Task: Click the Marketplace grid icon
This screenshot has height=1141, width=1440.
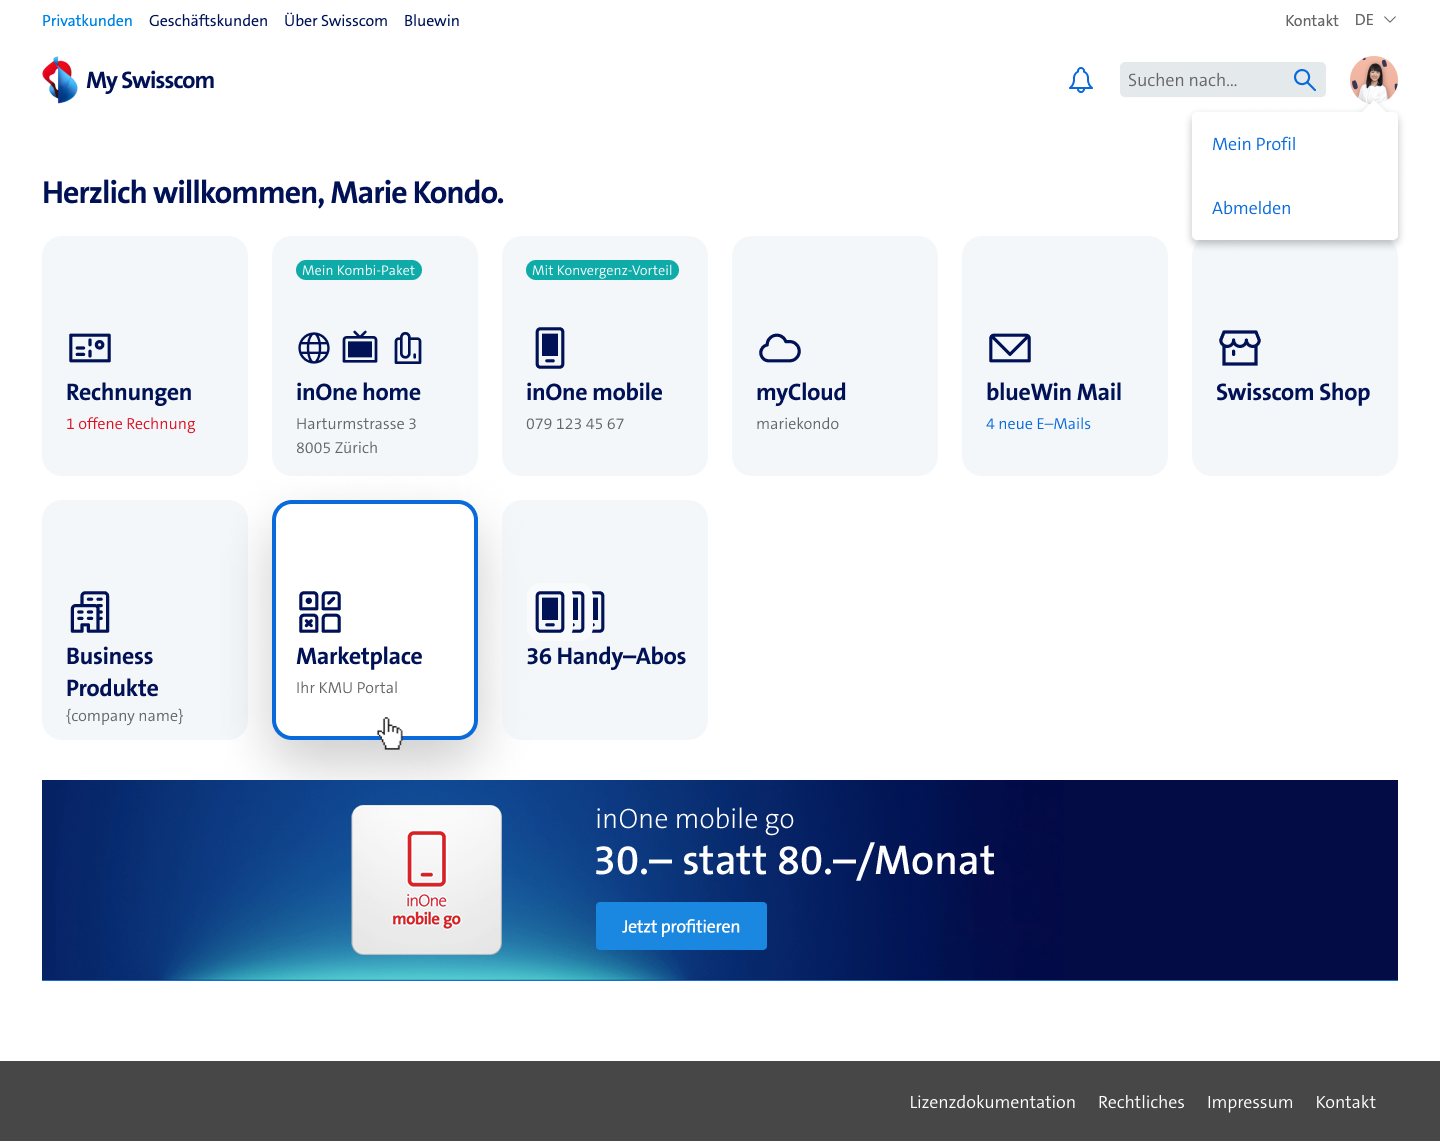Action: click(320, 612)
